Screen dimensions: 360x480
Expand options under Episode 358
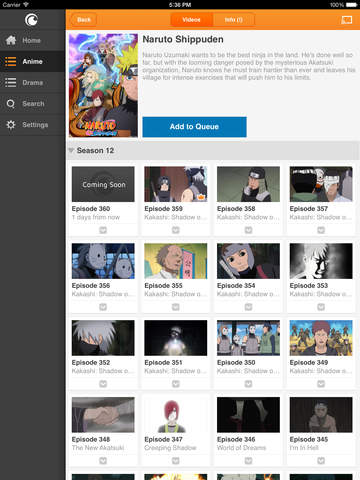[248, 230]
